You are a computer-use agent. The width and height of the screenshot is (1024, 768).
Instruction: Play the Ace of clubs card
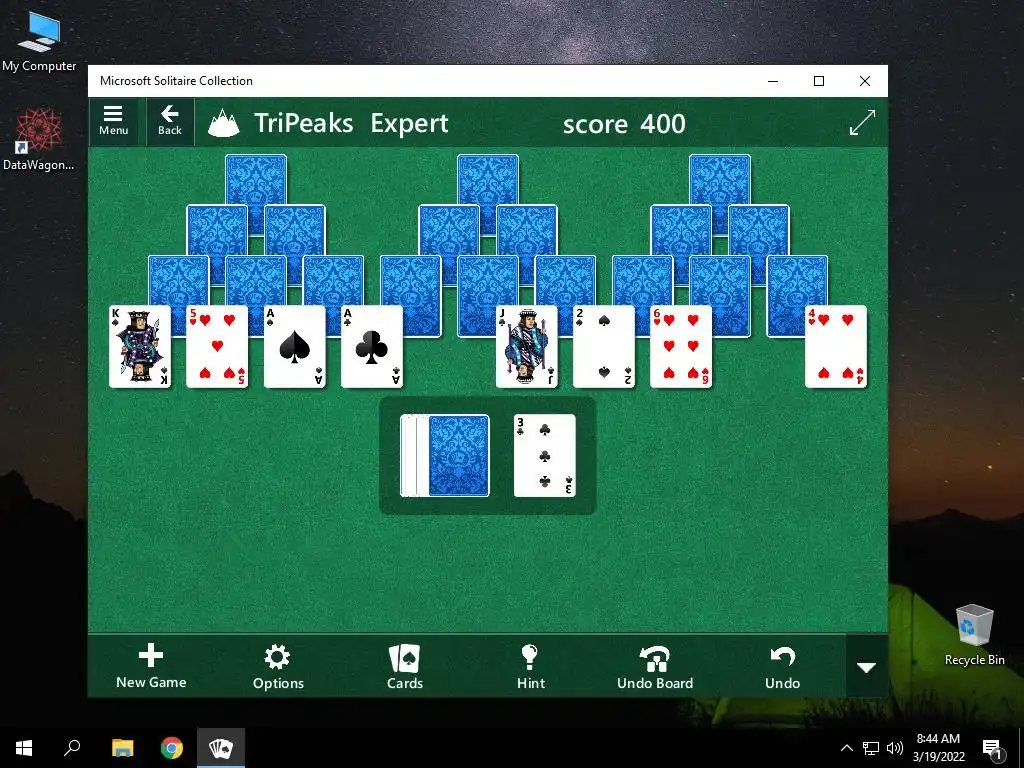point(372,347)
